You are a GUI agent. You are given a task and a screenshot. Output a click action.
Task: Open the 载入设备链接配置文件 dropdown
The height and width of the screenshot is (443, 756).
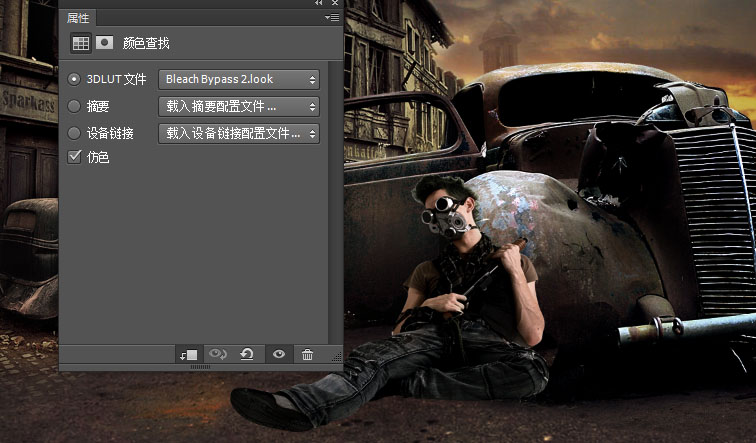[x=238, y=132]
